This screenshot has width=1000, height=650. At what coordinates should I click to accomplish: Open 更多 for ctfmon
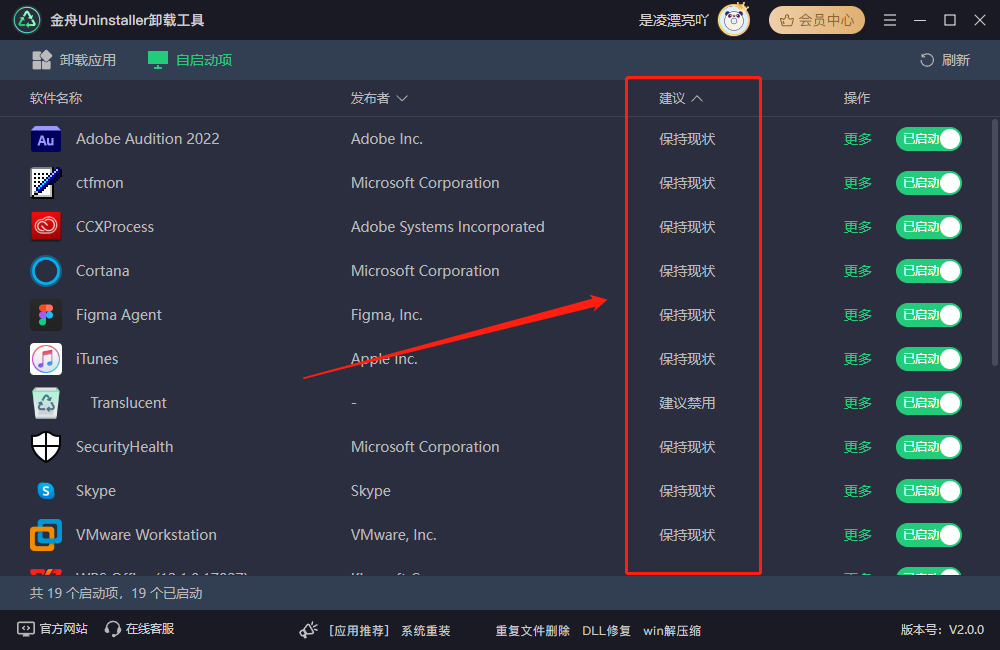pyautogui.click(x=857, y=183)
